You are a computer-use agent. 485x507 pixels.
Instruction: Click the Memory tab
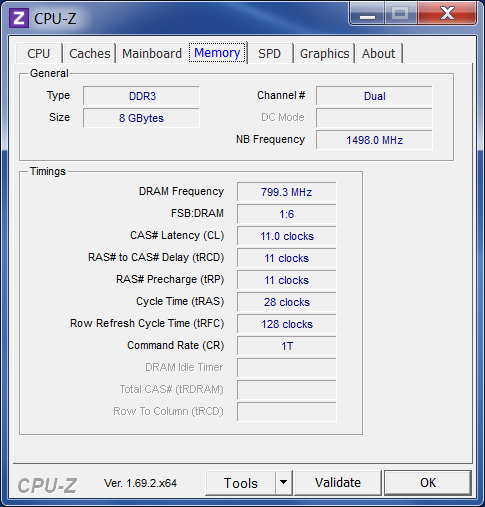[x=217, y=53]
